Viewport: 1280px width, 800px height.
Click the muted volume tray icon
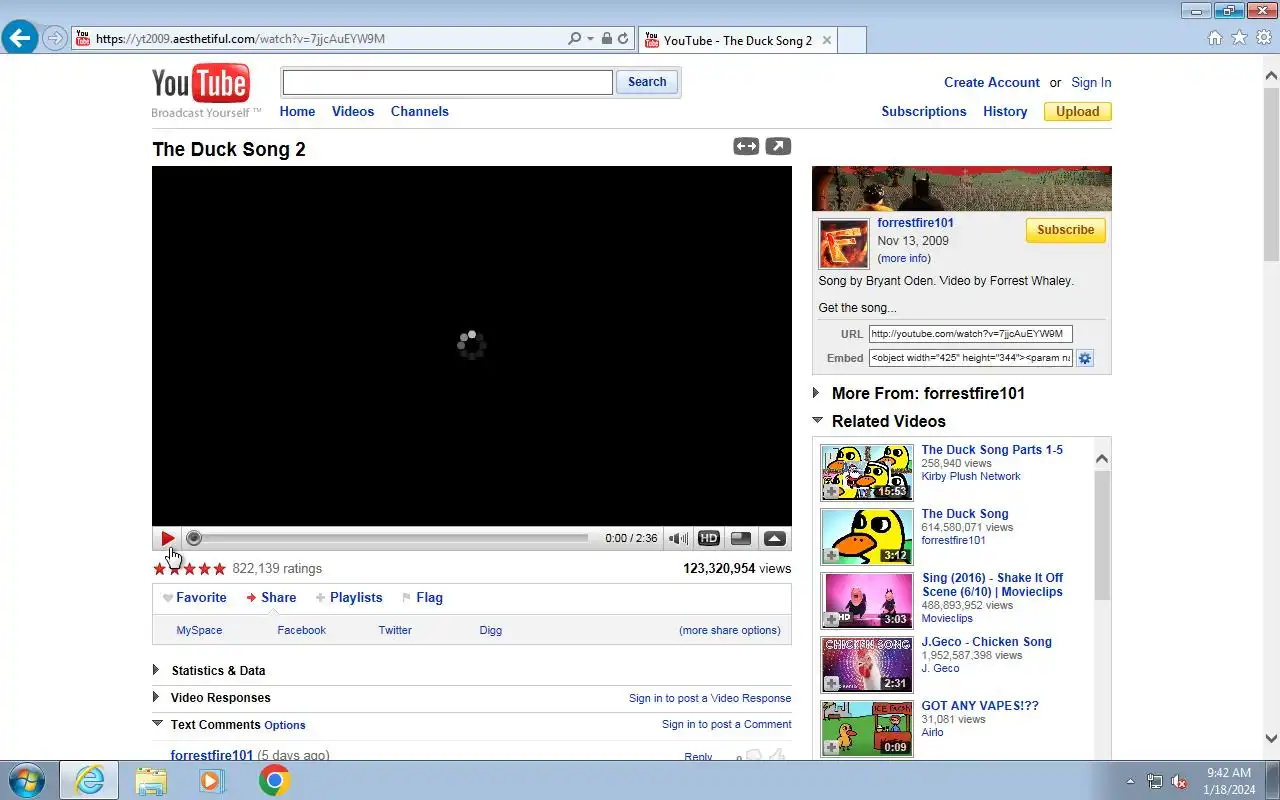[x=1180, y=781]
